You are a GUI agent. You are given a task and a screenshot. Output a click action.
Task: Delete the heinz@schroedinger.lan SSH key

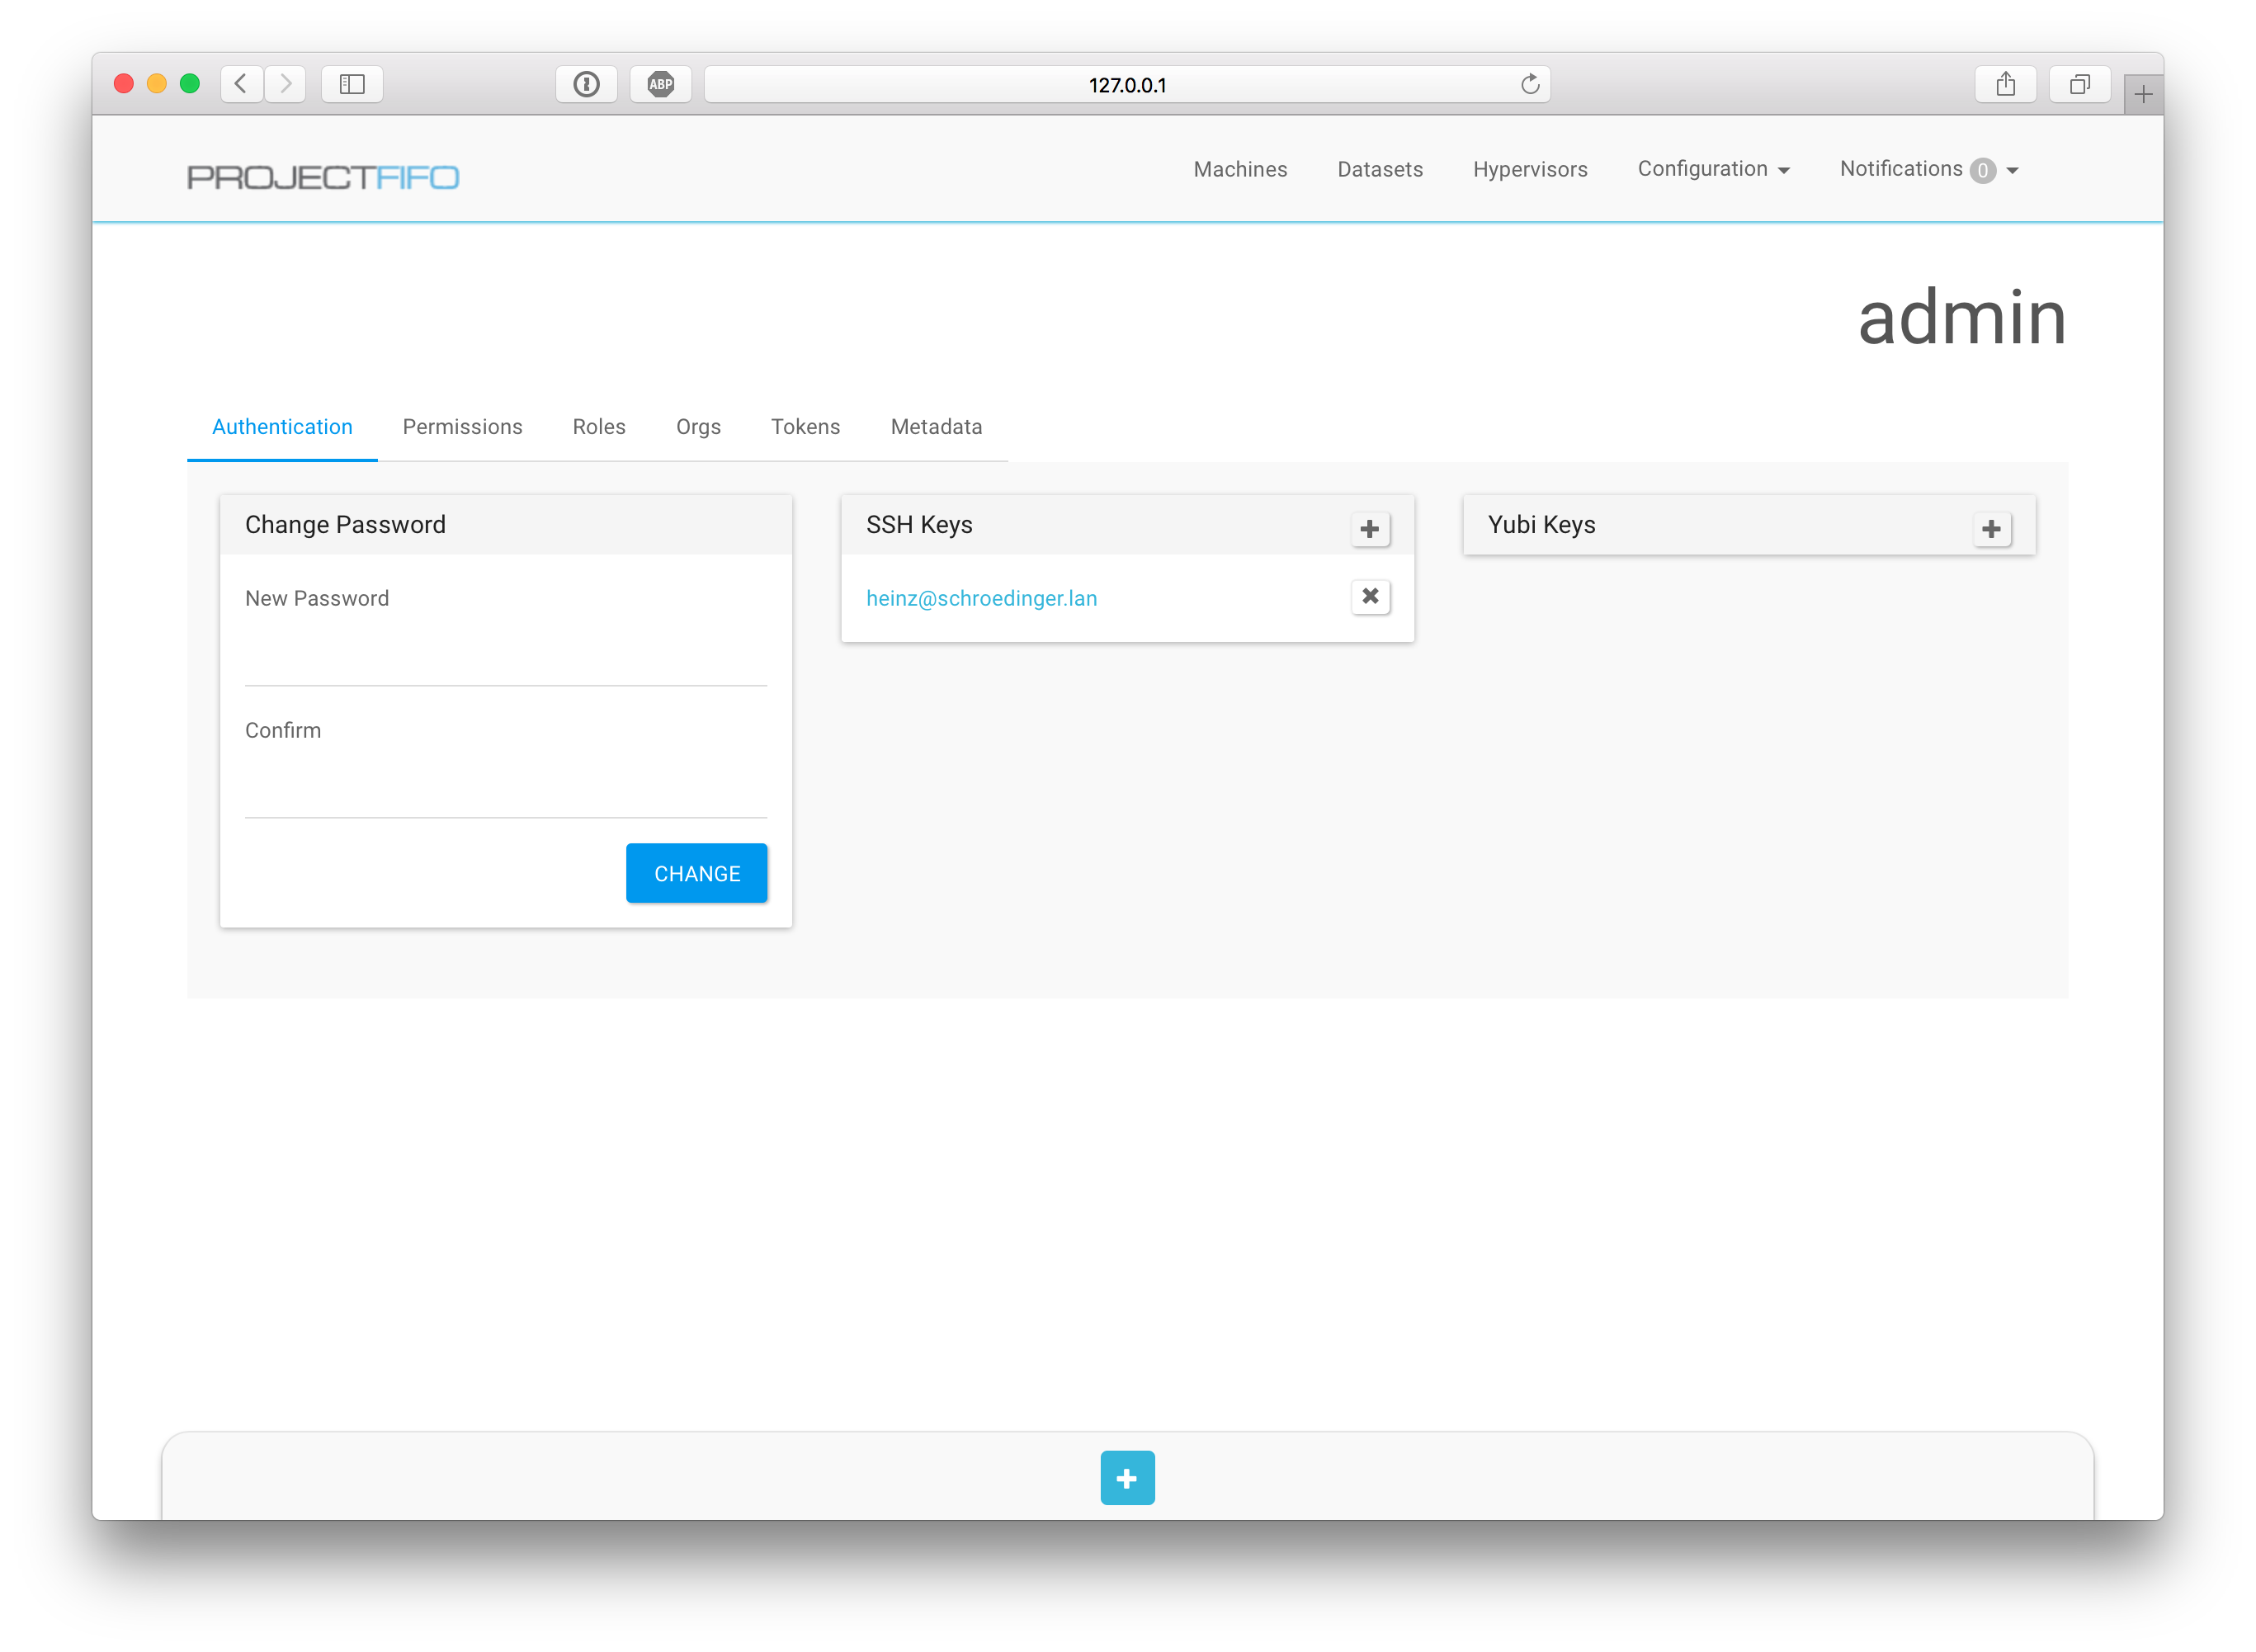[1369, 597]
